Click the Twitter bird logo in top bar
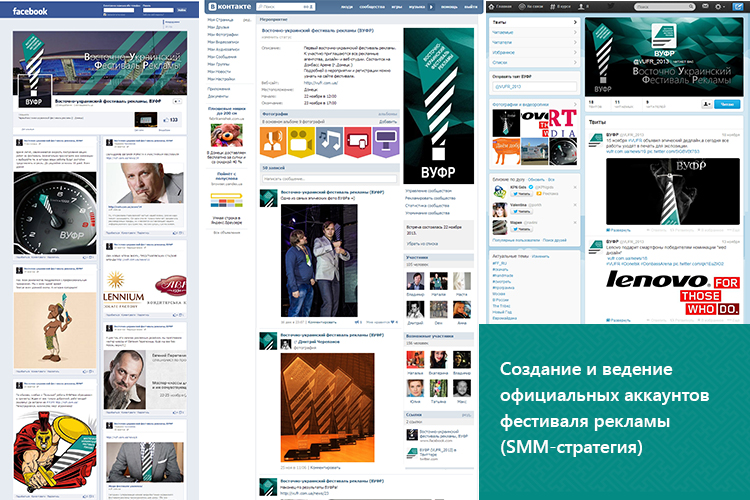The image size is (750, 500). [x=611, y=6]
